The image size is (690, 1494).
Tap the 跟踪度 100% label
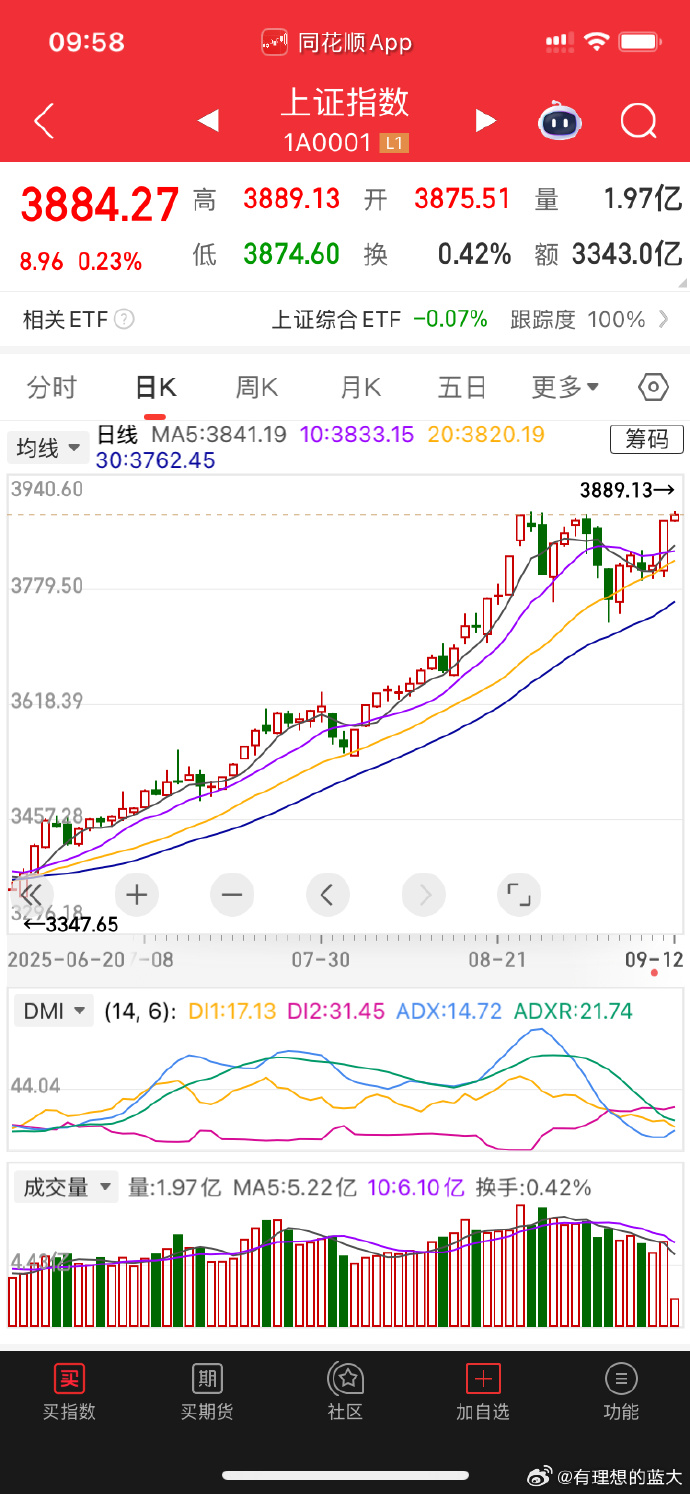coord(578,320)
